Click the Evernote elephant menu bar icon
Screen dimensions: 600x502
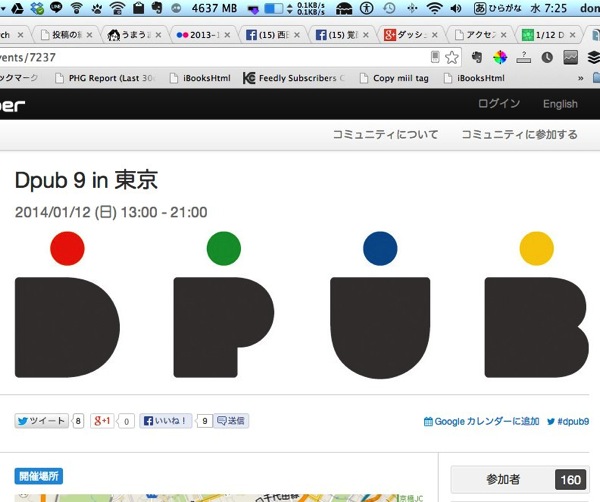[157, 8]
